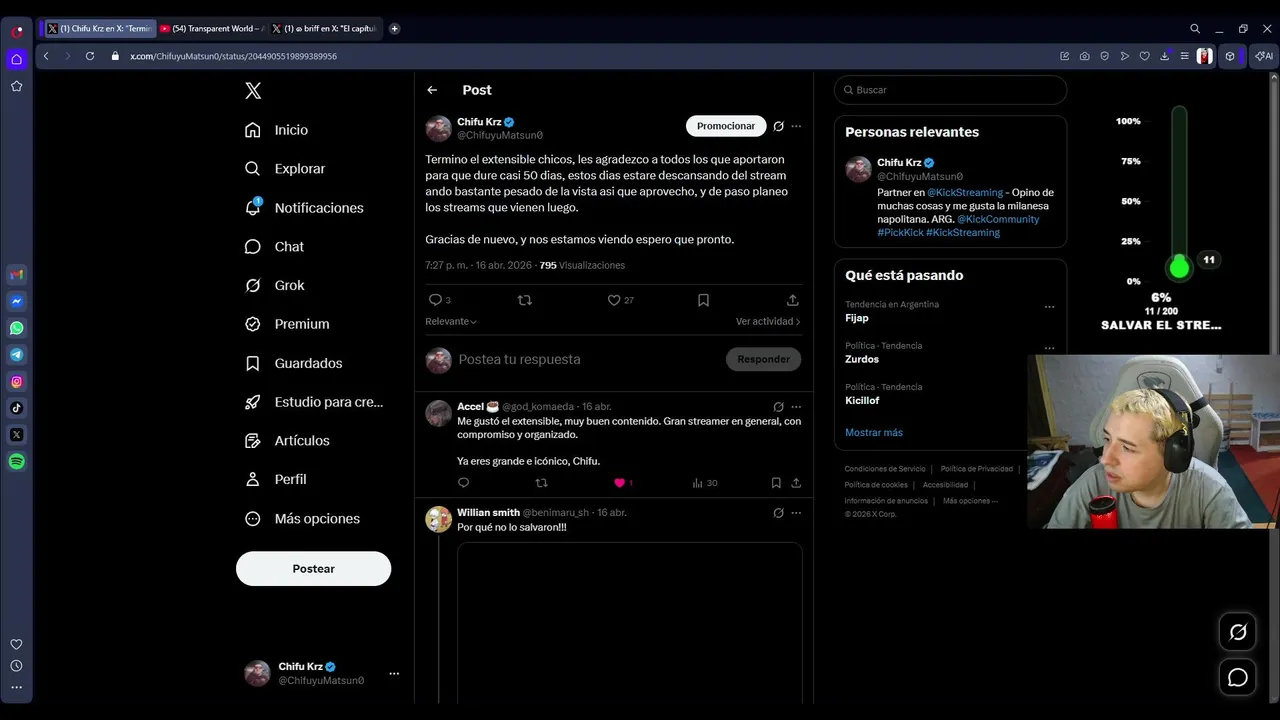Viewport: 1280px width, 720px height.
Task: Repost the main post
Action: tap(525, 300)
